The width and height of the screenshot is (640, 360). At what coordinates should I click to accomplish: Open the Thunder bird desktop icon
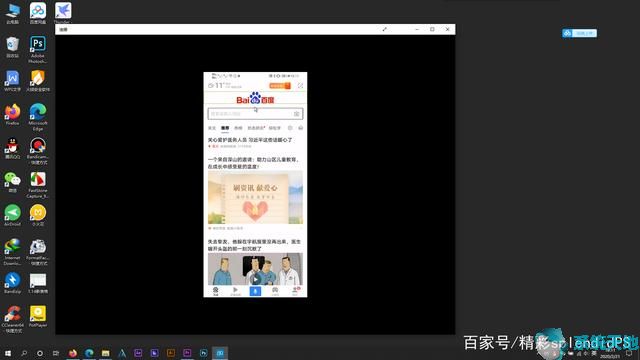62,13
